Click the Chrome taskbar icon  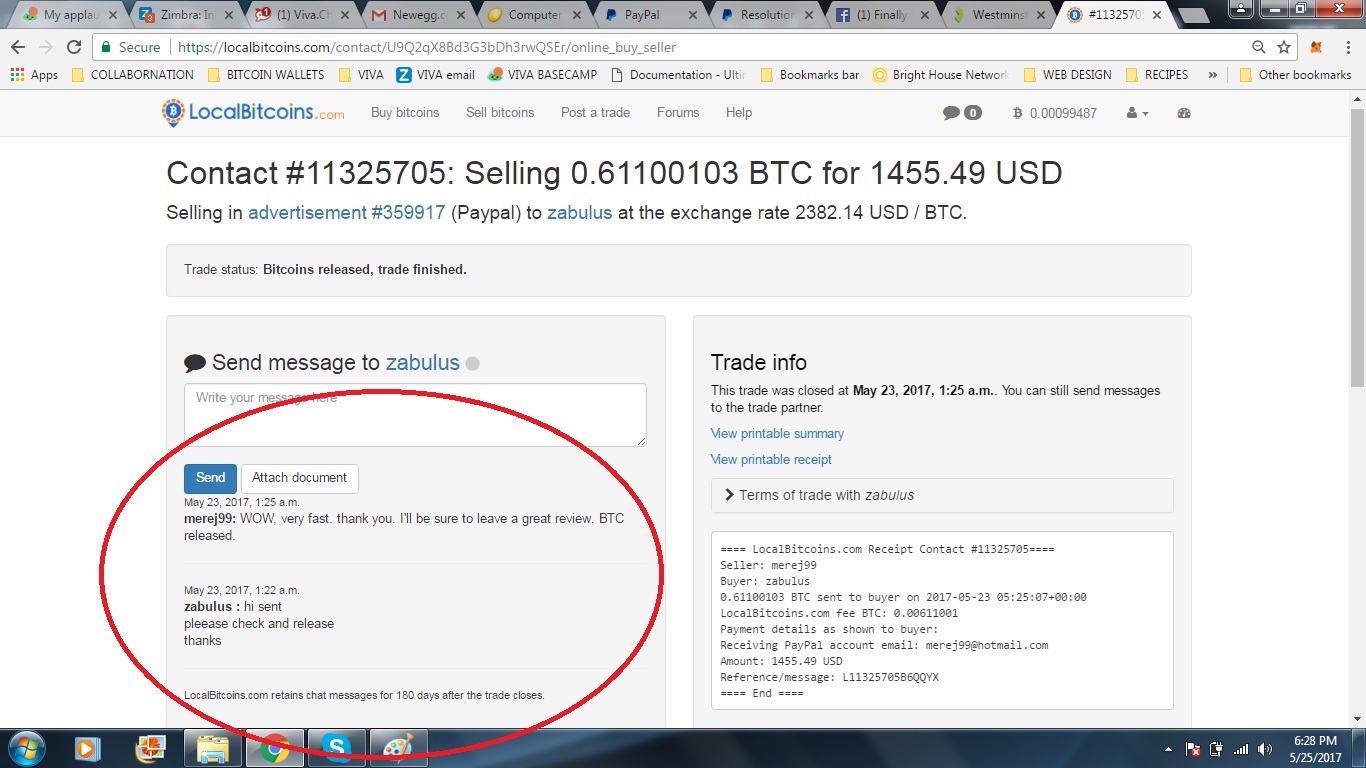(274, 748)
